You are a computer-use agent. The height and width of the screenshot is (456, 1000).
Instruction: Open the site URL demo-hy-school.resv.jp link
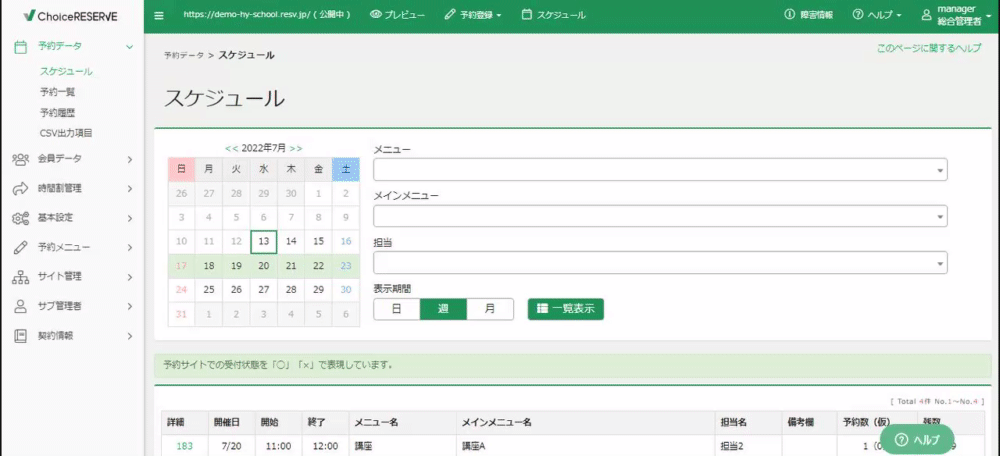tap(267, 15)
